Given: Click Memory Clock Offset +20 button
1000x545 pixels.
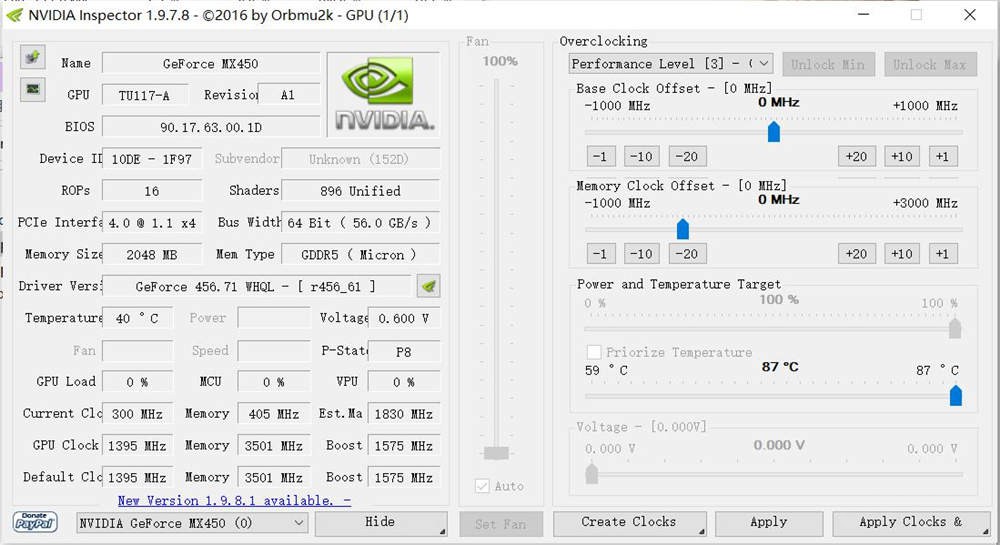Looking at the screenshot, I should pos(857,254).
